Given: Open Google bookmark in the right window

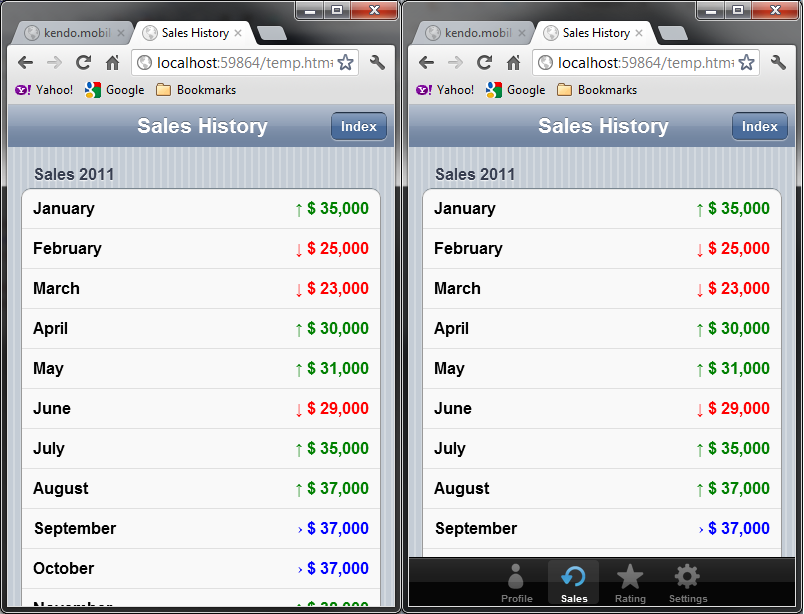Looking at the screenshot, I should pyautogui.click(x=516, y=90).
